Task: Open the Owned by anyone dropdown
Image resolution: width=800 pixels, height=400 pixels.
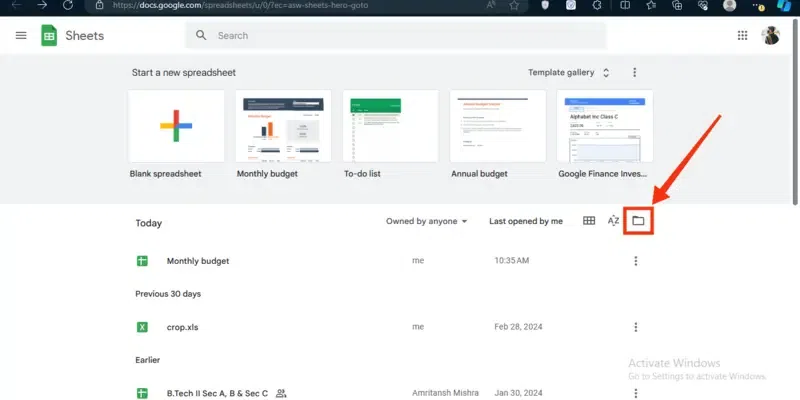Action: pos(427,221)
